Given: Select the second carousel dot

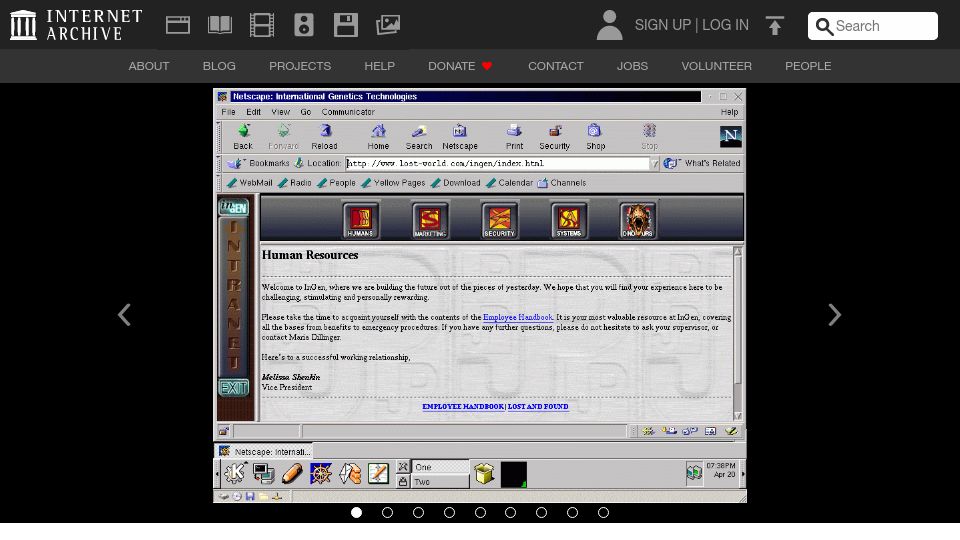Looking at the screenshot, I should [x=387, y=512].
